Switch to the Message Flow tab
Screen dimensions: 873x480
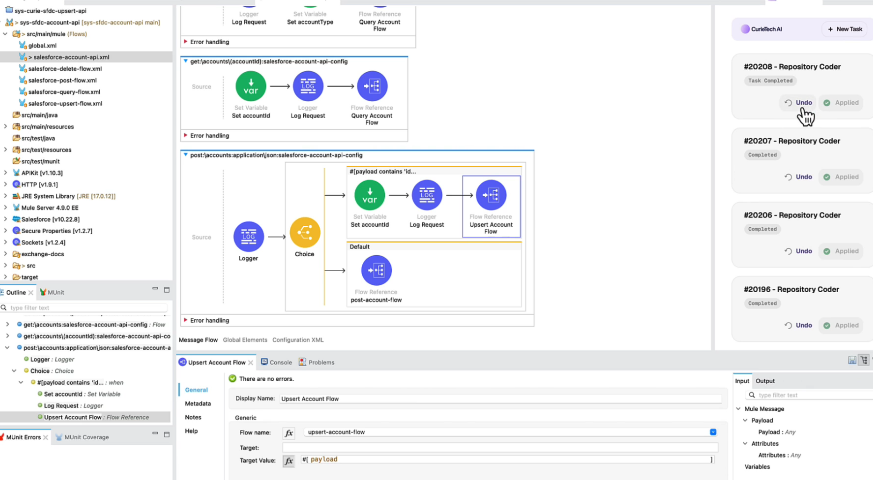pyautogui.click(x=198, y=340)
